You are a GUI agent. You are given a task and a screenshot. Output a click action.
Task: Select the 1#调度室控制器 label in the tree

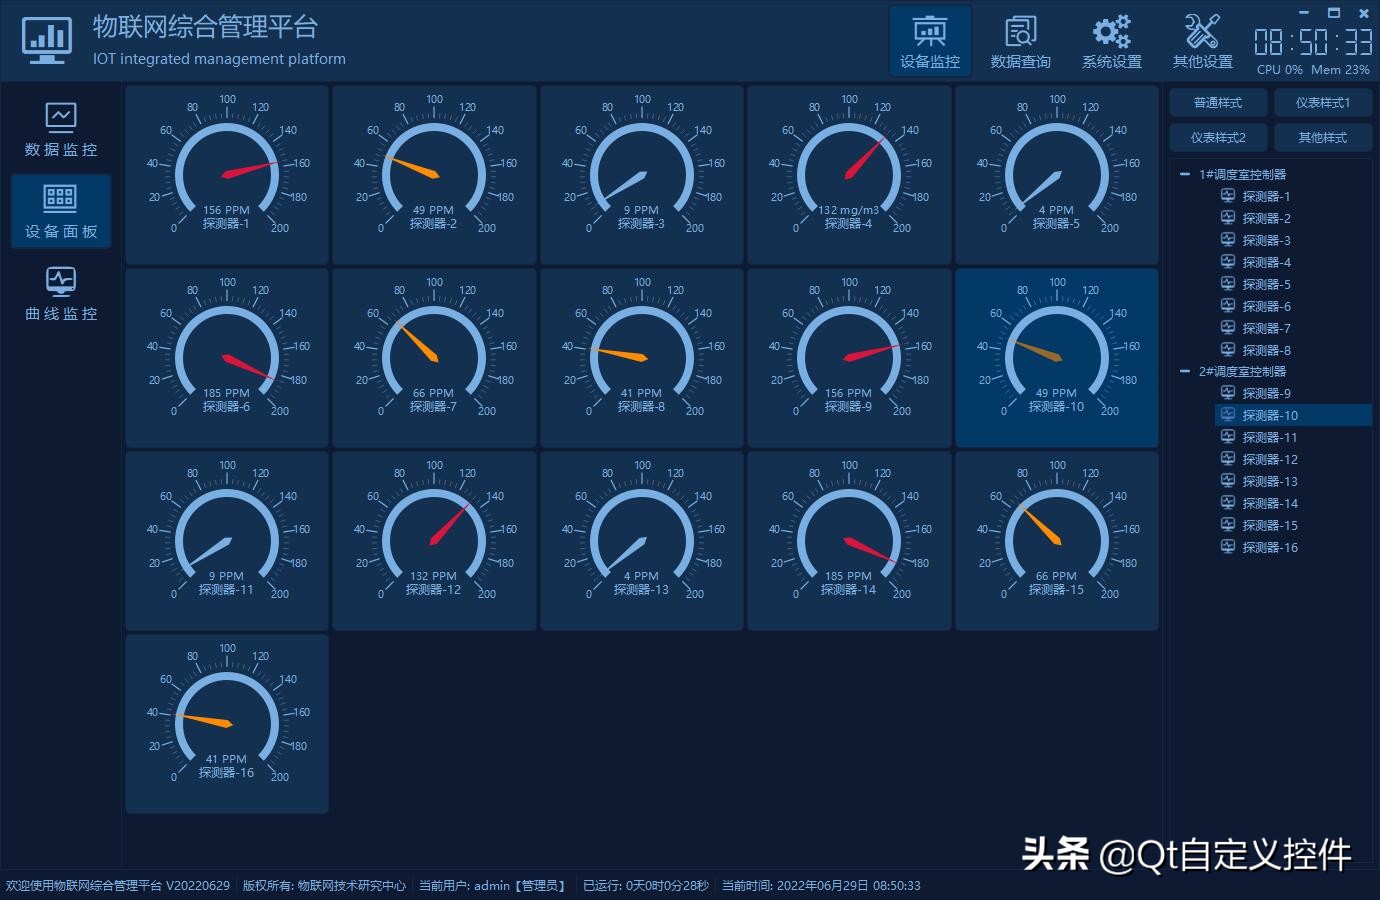(1242, 174)
